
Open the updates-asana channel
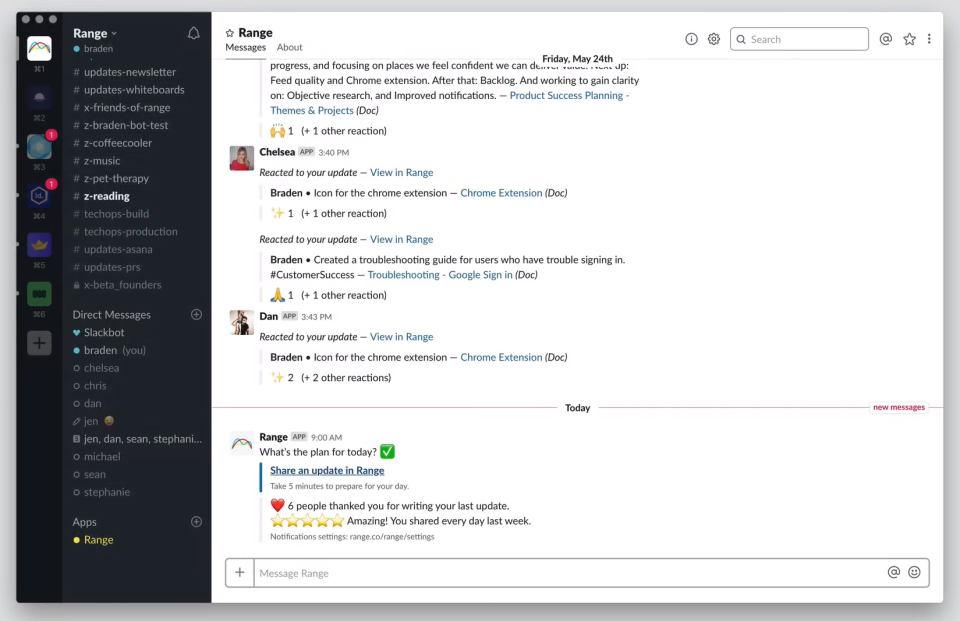click(118, 249)
